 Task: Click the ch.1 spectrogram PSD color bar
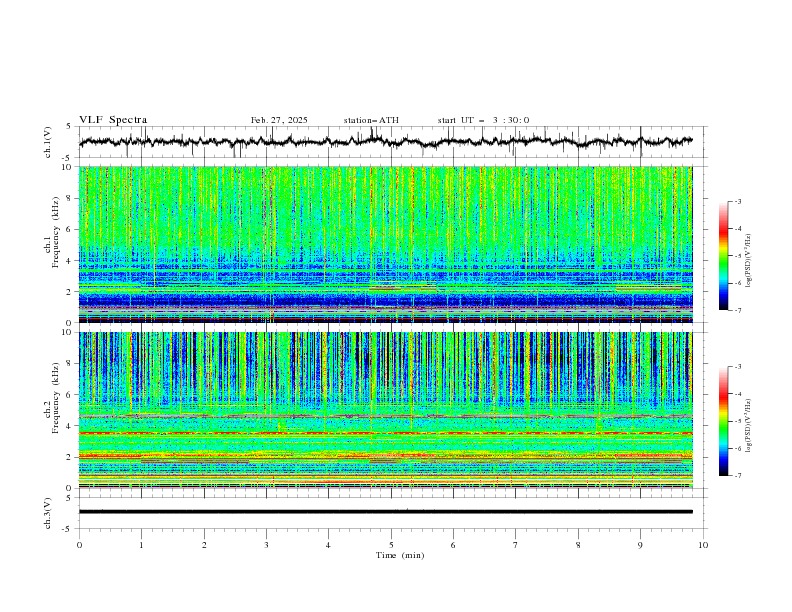tap(723, 256)
